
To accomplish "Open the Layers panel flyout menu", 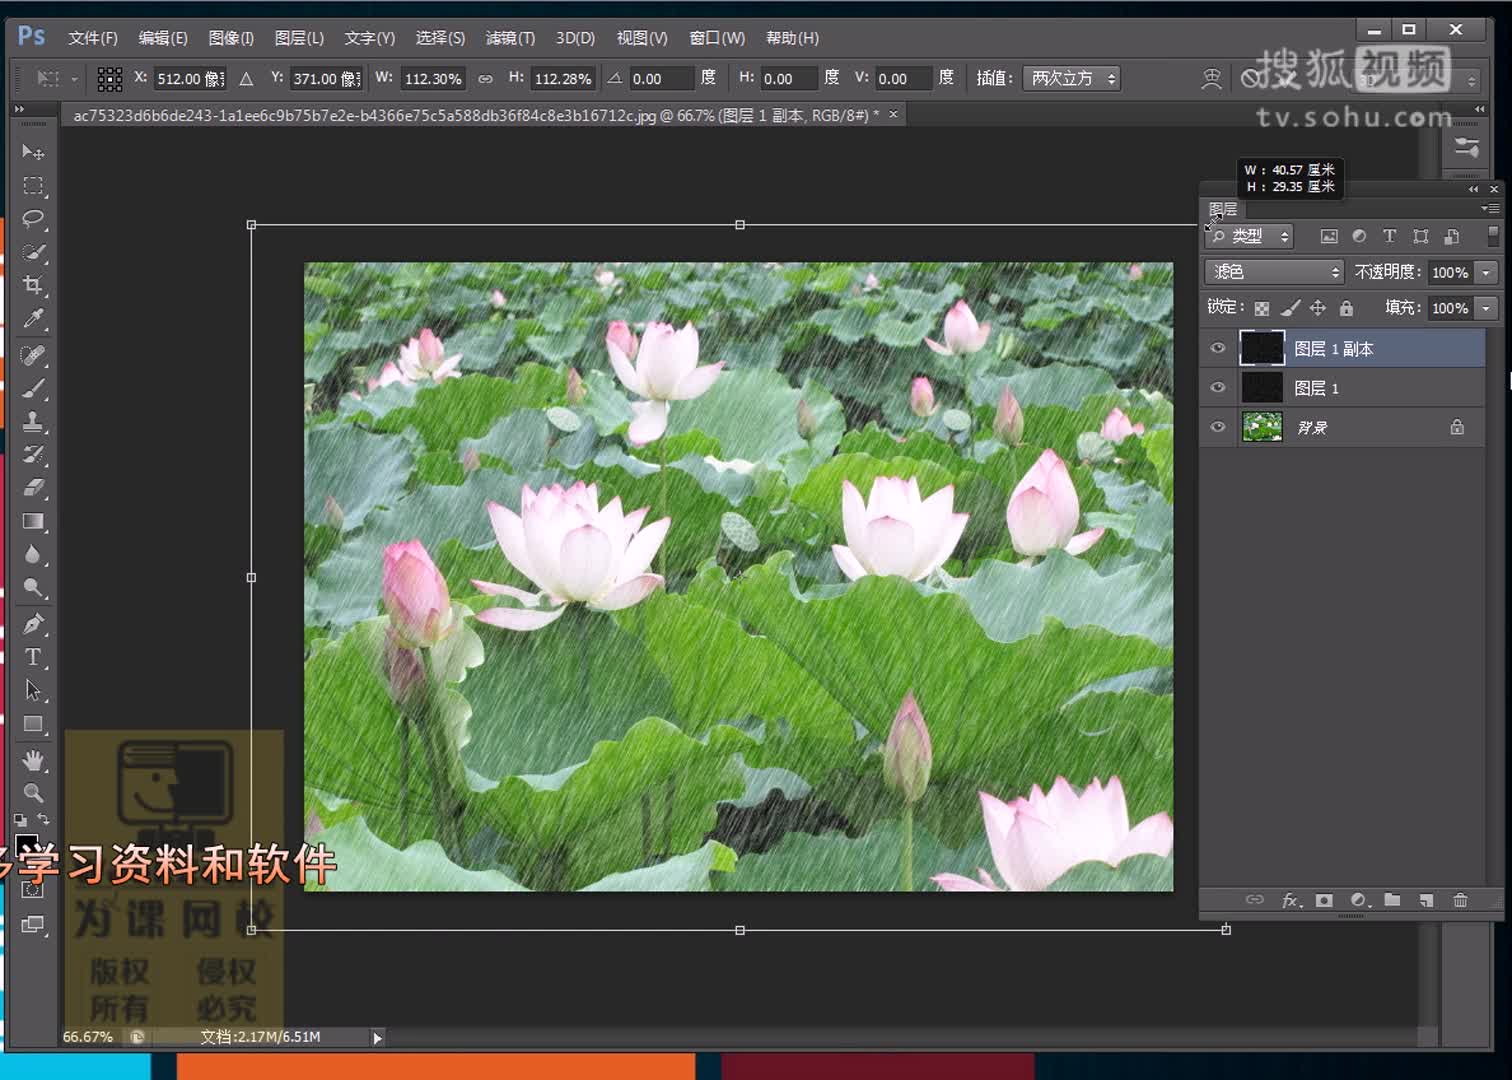I will coord(1490,209).
